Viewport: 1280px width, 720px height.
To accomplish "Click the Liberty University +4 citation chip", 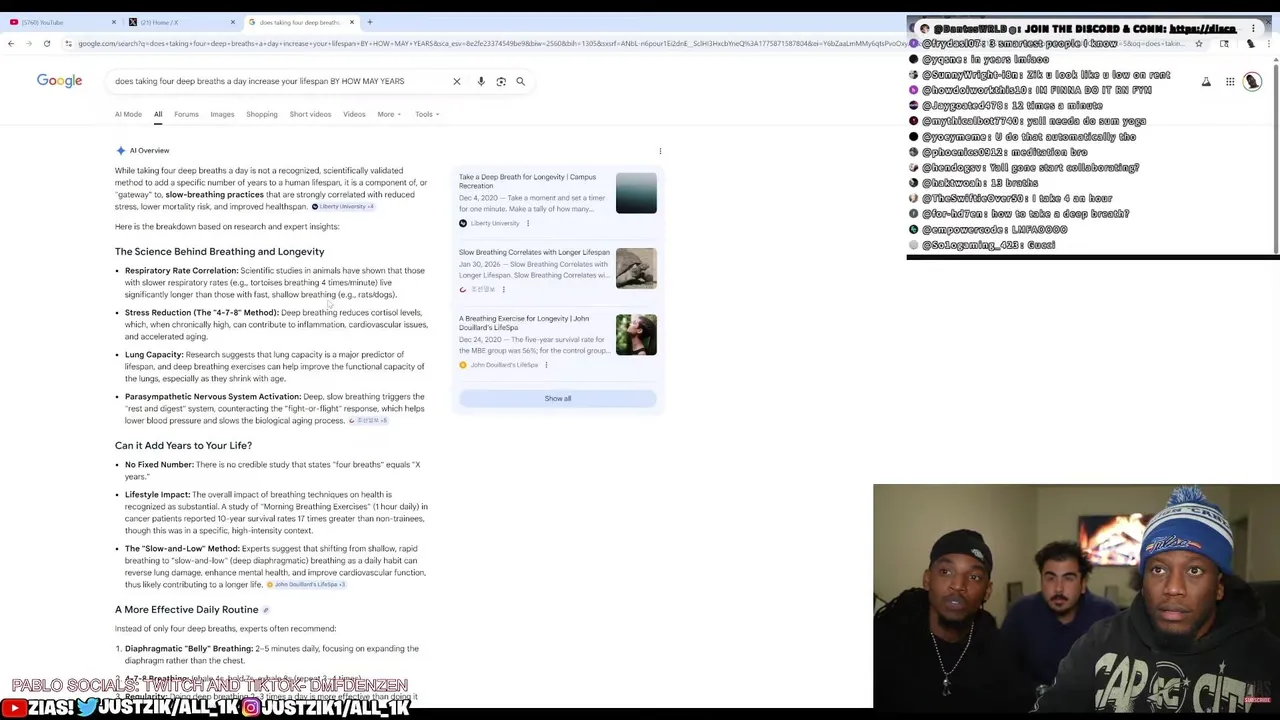I will click(x=343, y=207).
